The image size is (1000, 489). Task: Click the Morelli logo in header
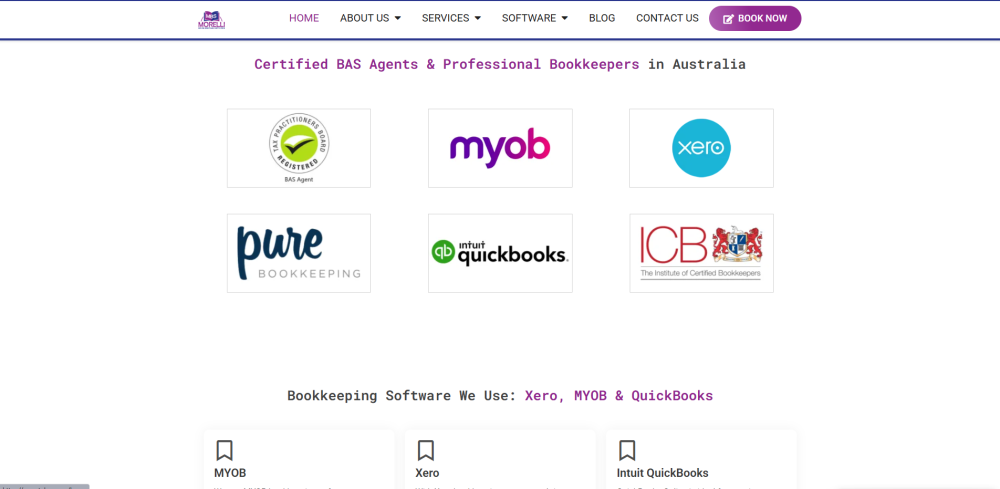pyautogui.click(x=212, y=19)
